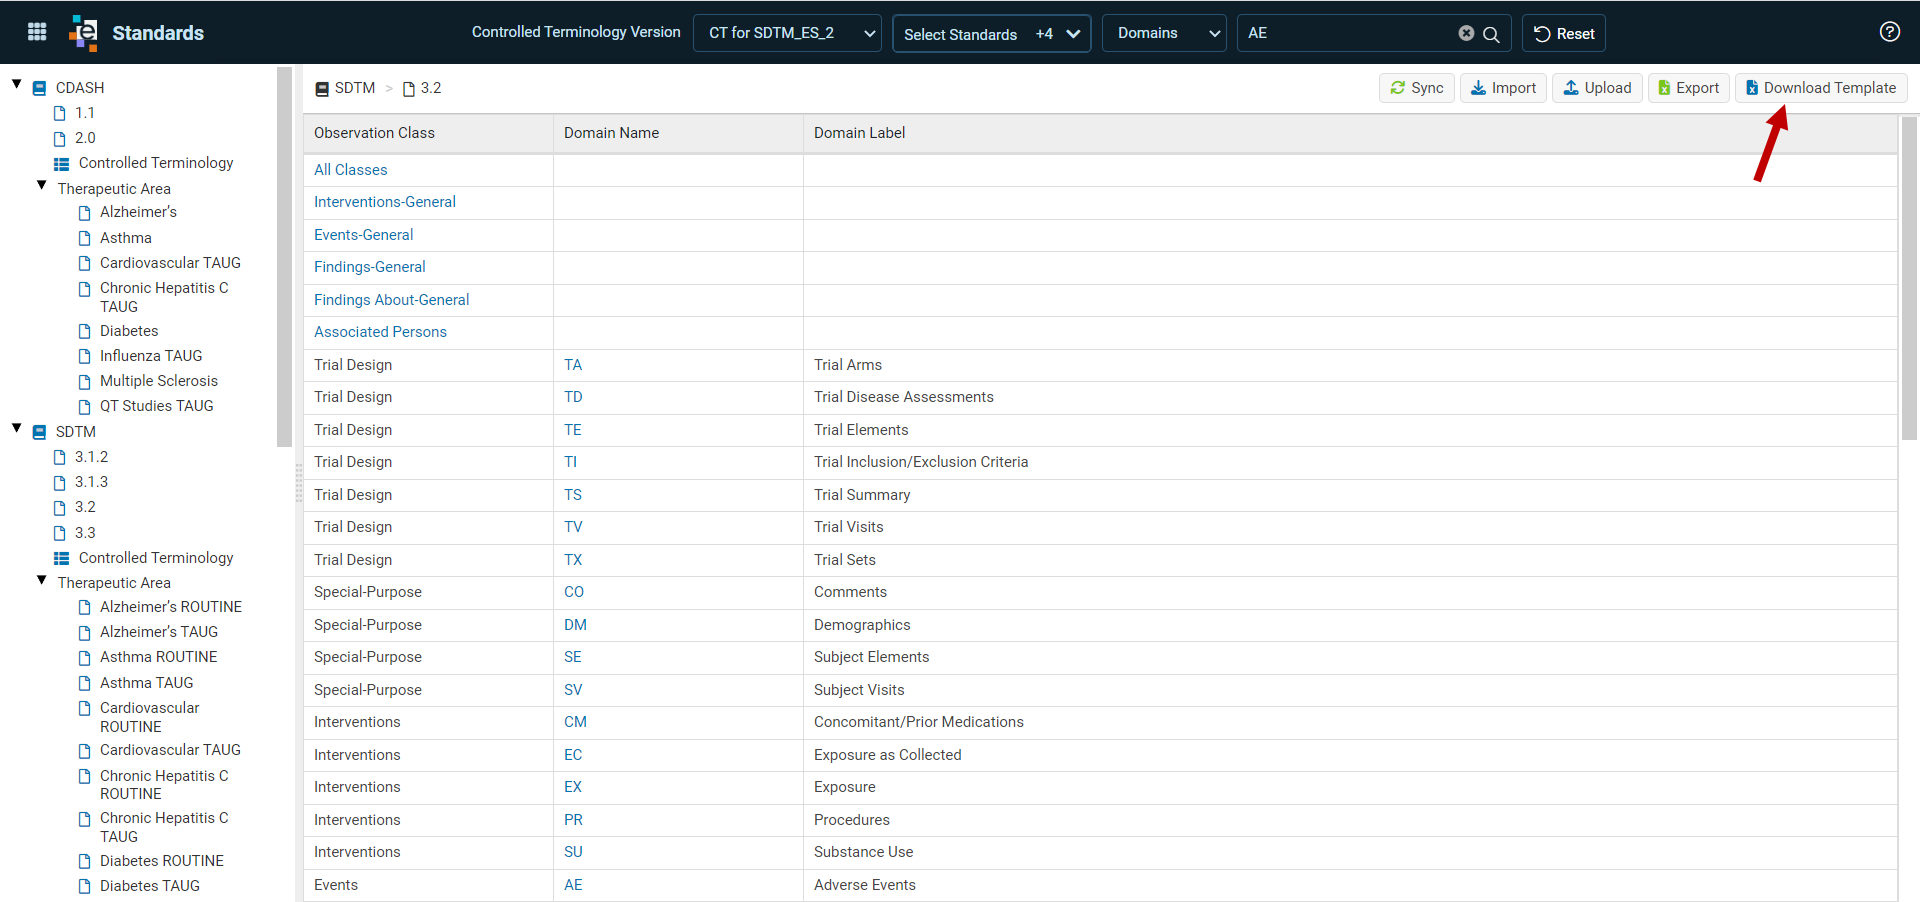1920x902 pixels.
Task: Select CDASH version 2.0 in tree
Action: point(85,138)
